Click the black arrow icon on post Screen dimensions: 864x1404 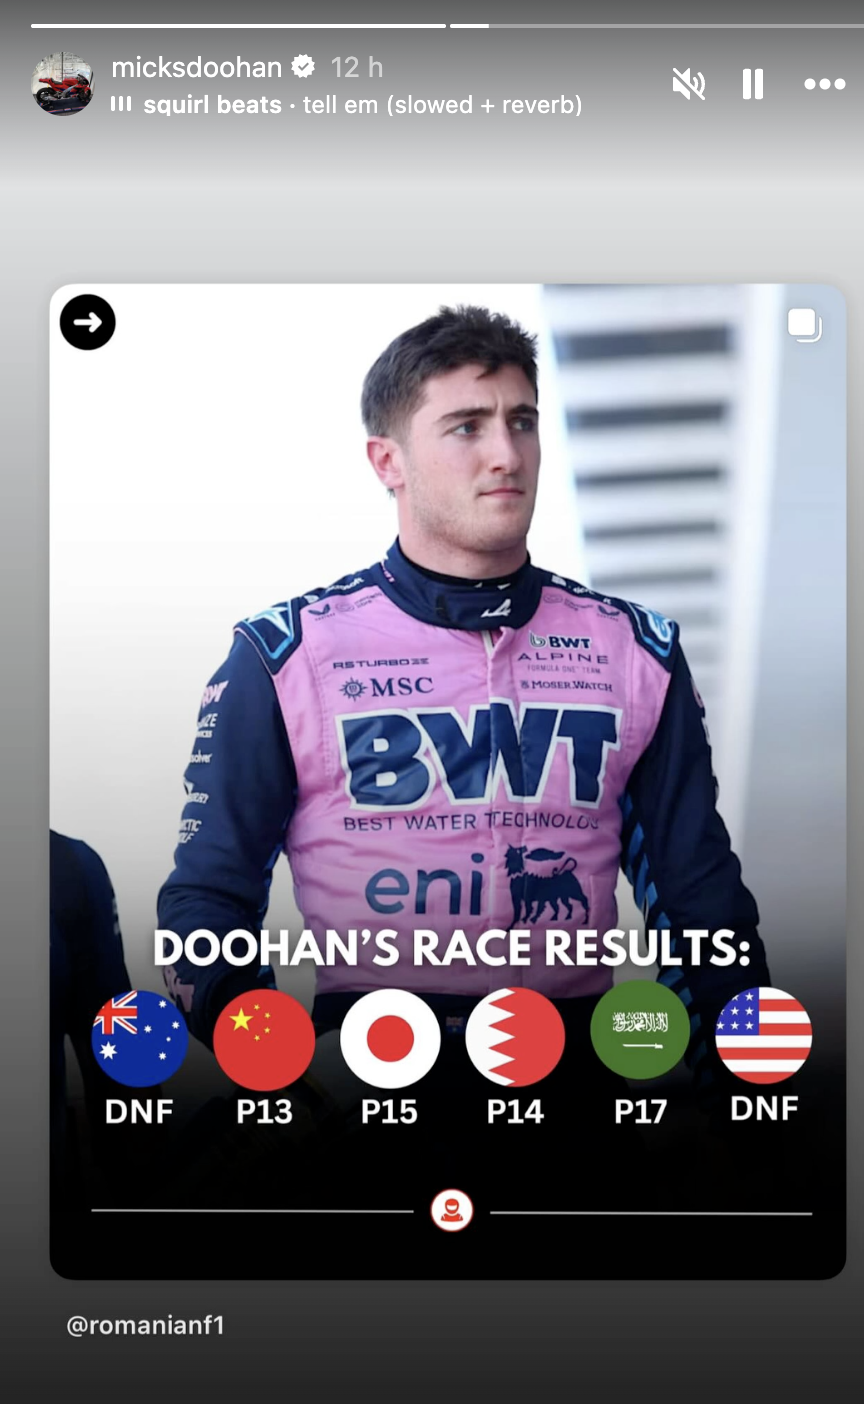88,322
